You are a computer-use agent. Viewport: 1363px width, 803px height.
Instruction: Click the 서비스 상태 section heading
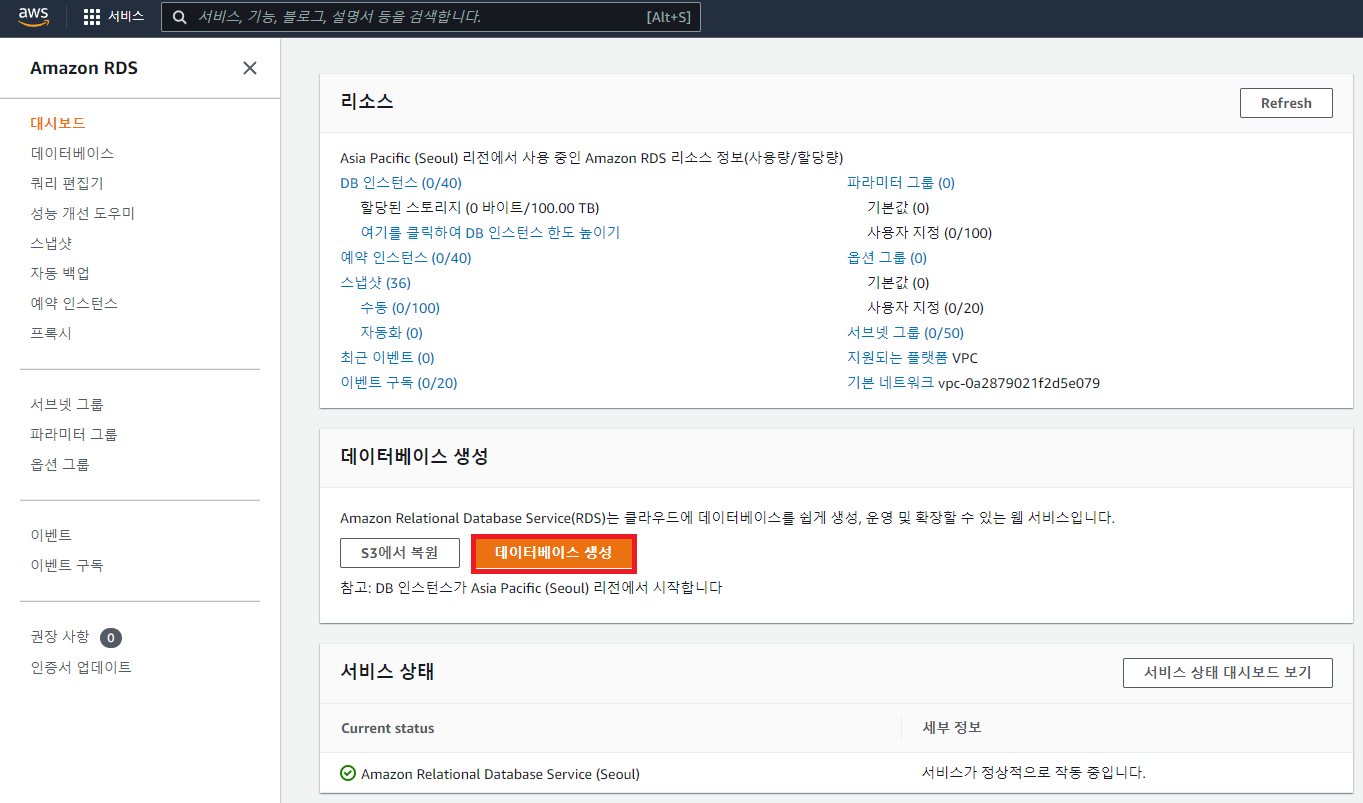(x=387, y=671)
